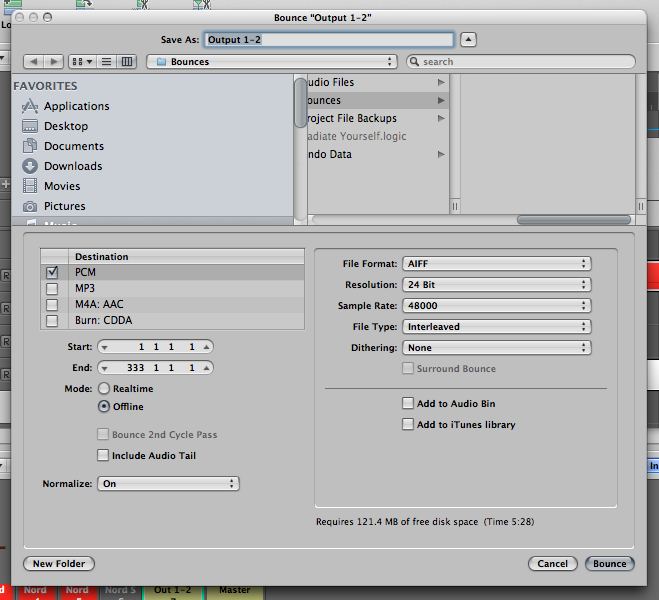
Task: Open File Format dropdown
Action: coord(496,264)
